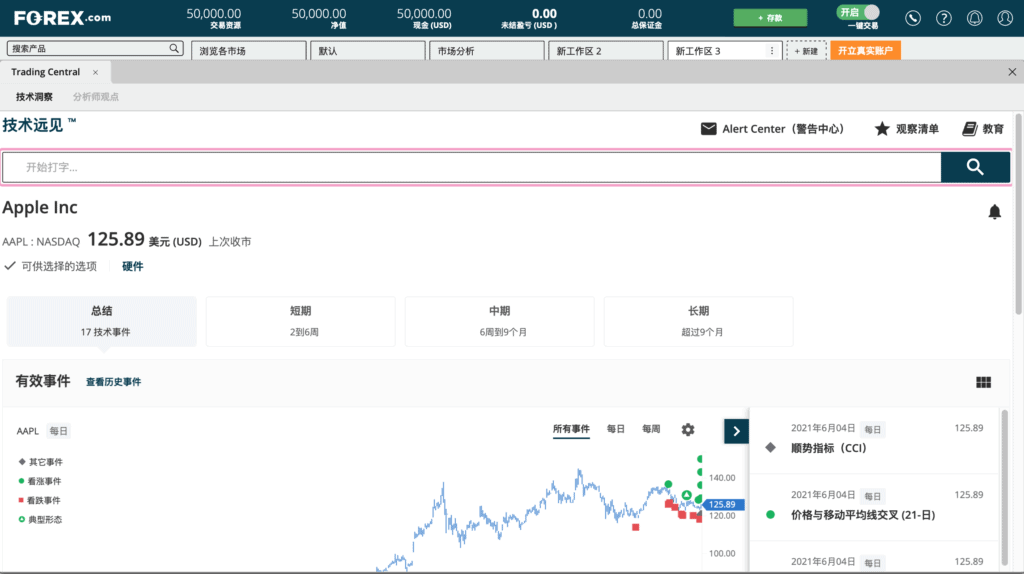This screenshot has width=1024, height=574.
Task: Switch to 市场分析 workspace tab
Action: click(487, 51)
